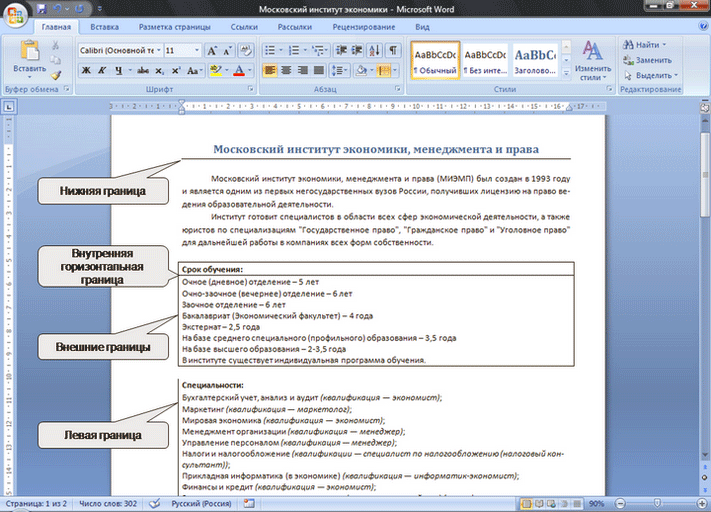The height and width of the screenshot is (512, 711).
Task: Toggle underline (Ч) formatting
Action: coord(118,70)
